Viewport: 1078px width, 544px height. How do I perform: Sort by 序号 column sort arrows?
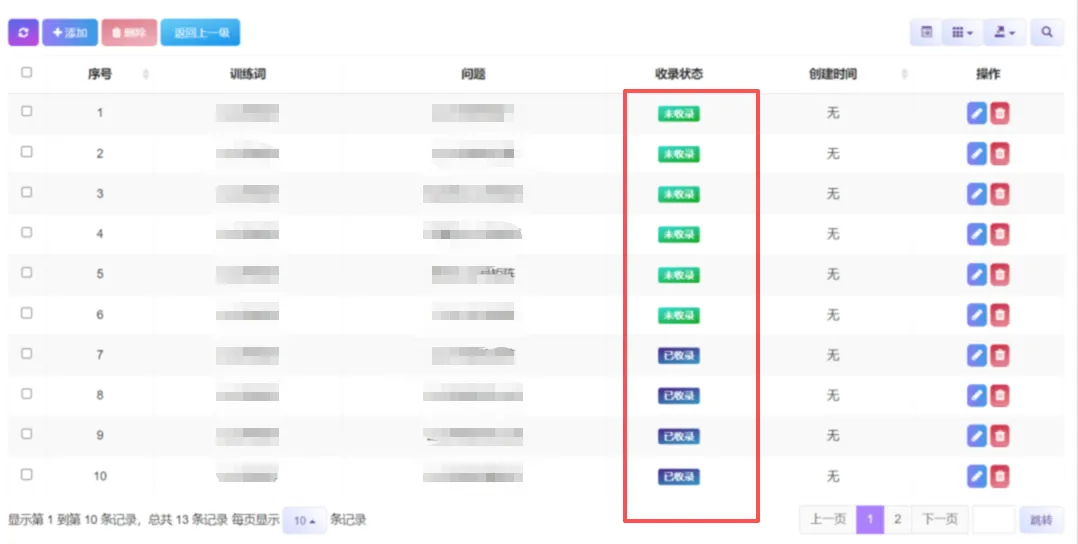coord(146,74)
